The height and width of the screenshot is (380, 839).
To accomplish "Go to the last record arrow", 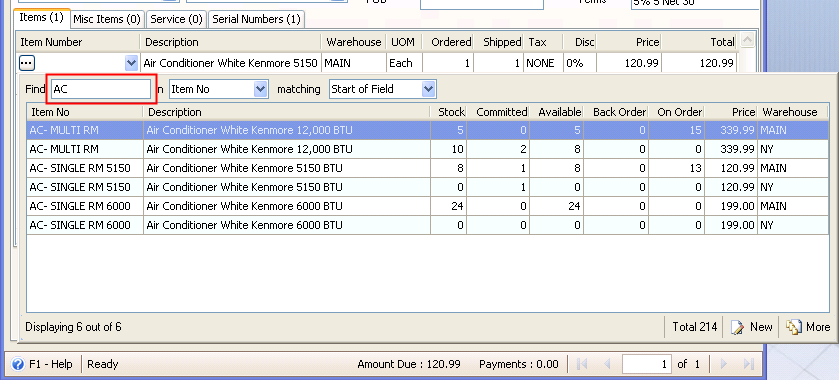I will [749, 364].
